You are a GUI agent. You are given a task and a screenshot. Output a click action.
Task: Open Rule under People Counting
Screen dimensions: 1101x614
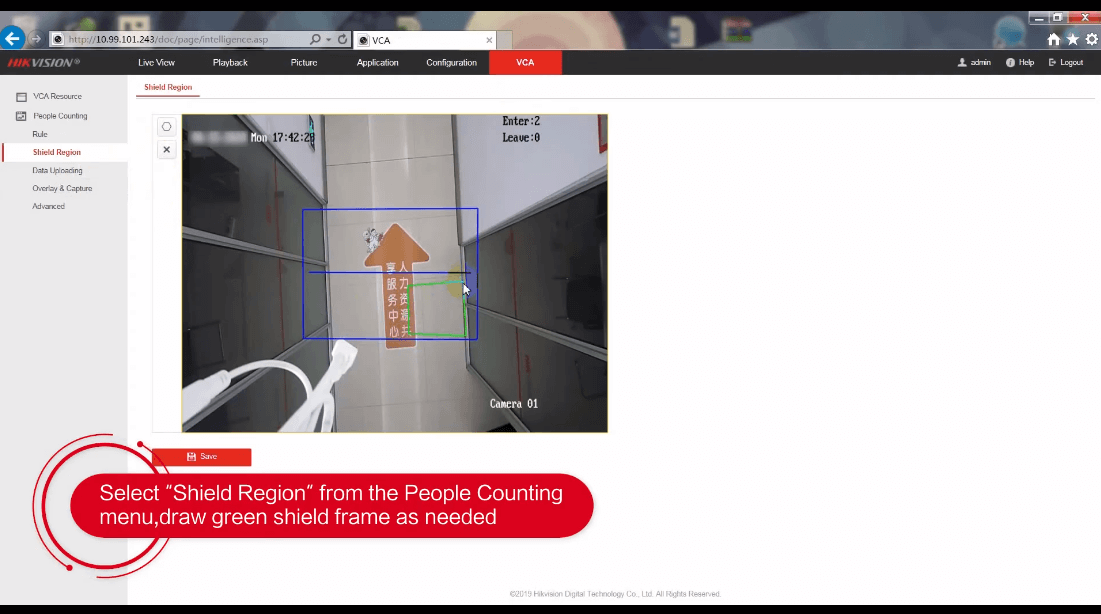point(40,134)
